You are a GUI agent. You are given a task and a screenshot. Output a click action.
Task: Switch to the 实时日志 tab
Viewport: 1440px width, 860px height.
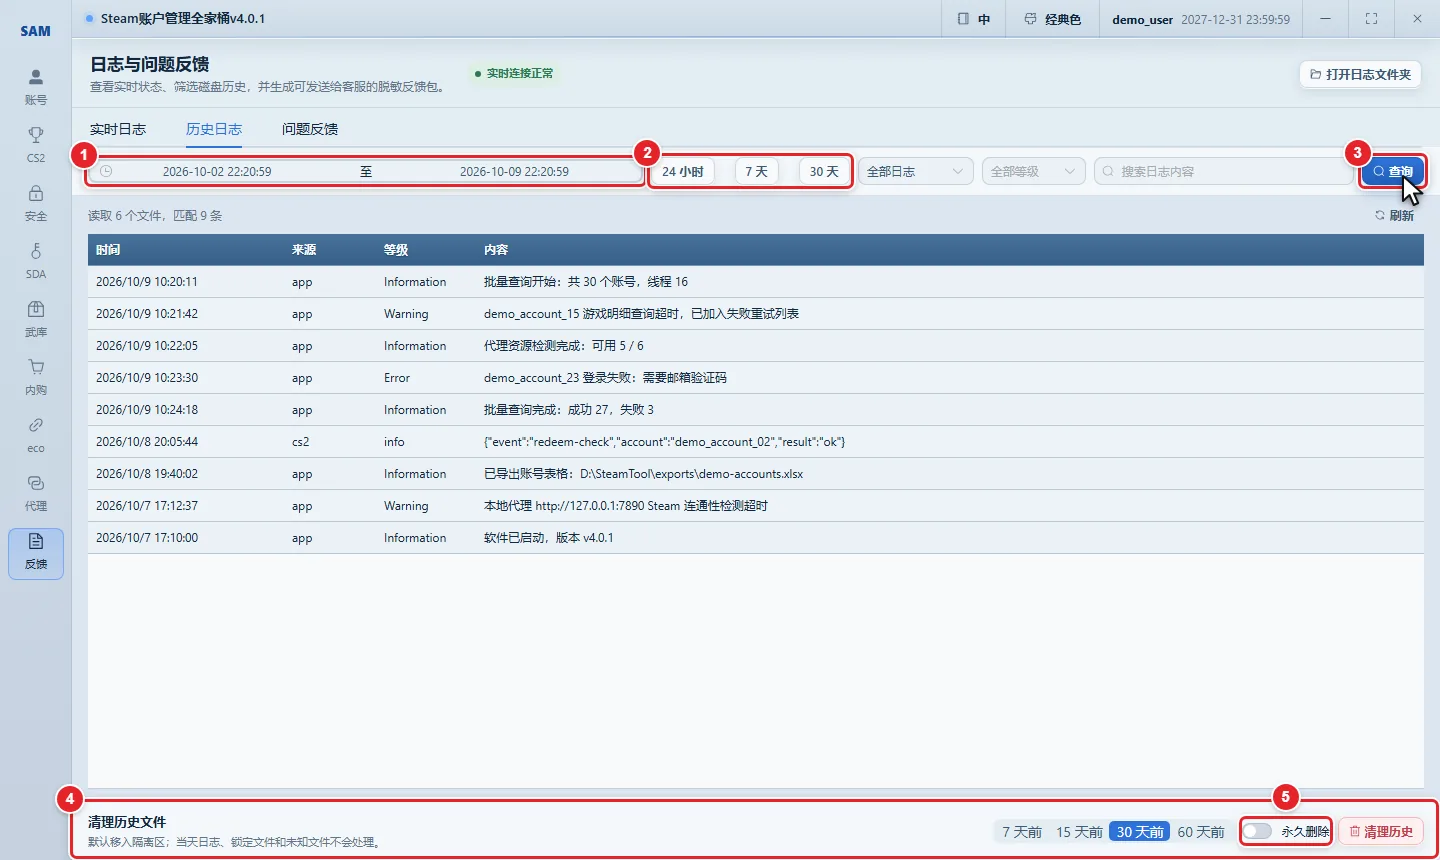coord(118,129)
